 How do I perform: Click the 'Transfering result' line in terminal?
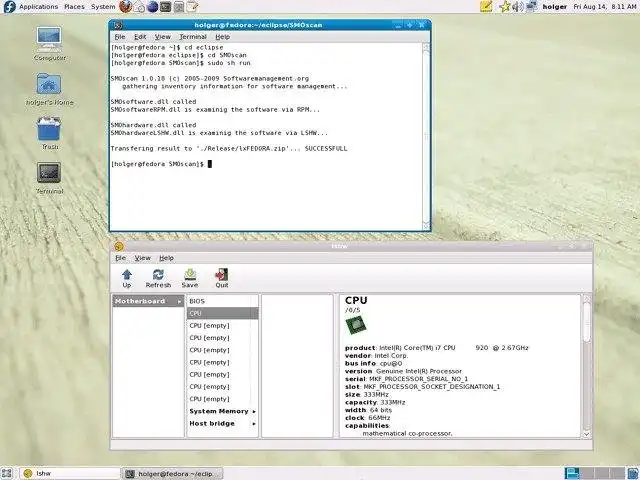tap(229, 149)
